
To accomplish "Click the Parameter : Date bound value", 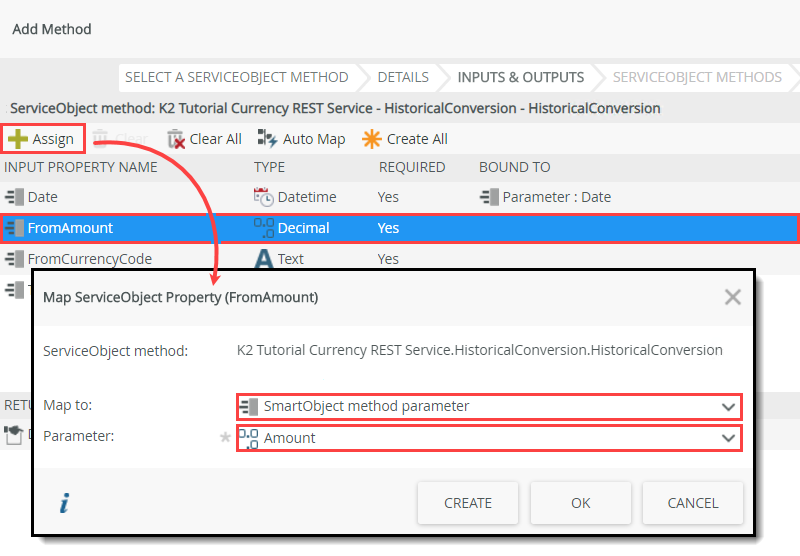I will 557,197.
